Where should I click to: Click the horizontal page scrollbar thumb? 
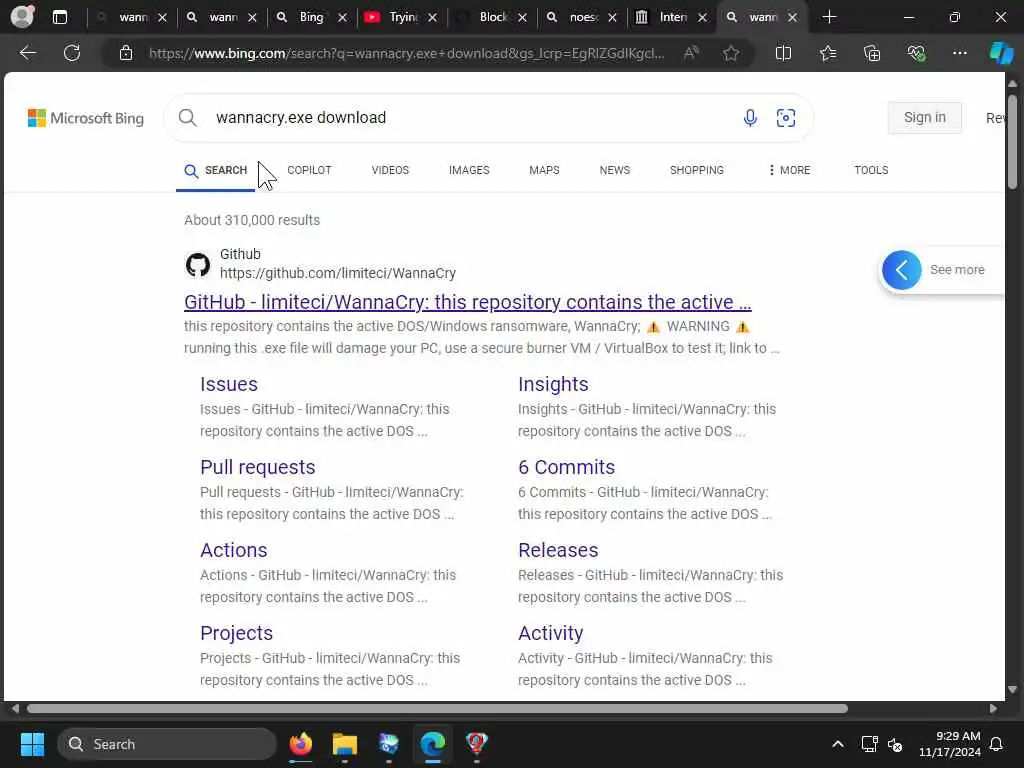click(437, 709)
